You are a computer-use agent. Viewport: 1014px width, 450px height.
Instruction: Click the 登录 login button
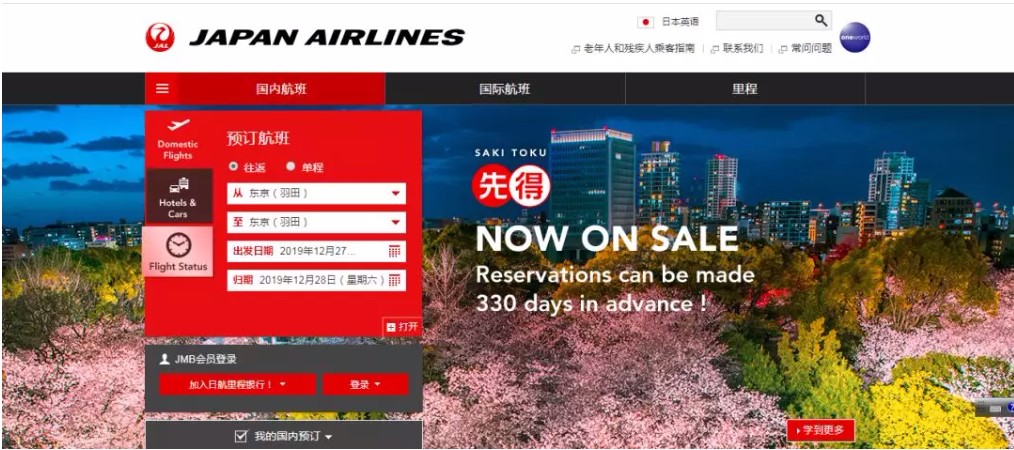(x=366, y=385)
